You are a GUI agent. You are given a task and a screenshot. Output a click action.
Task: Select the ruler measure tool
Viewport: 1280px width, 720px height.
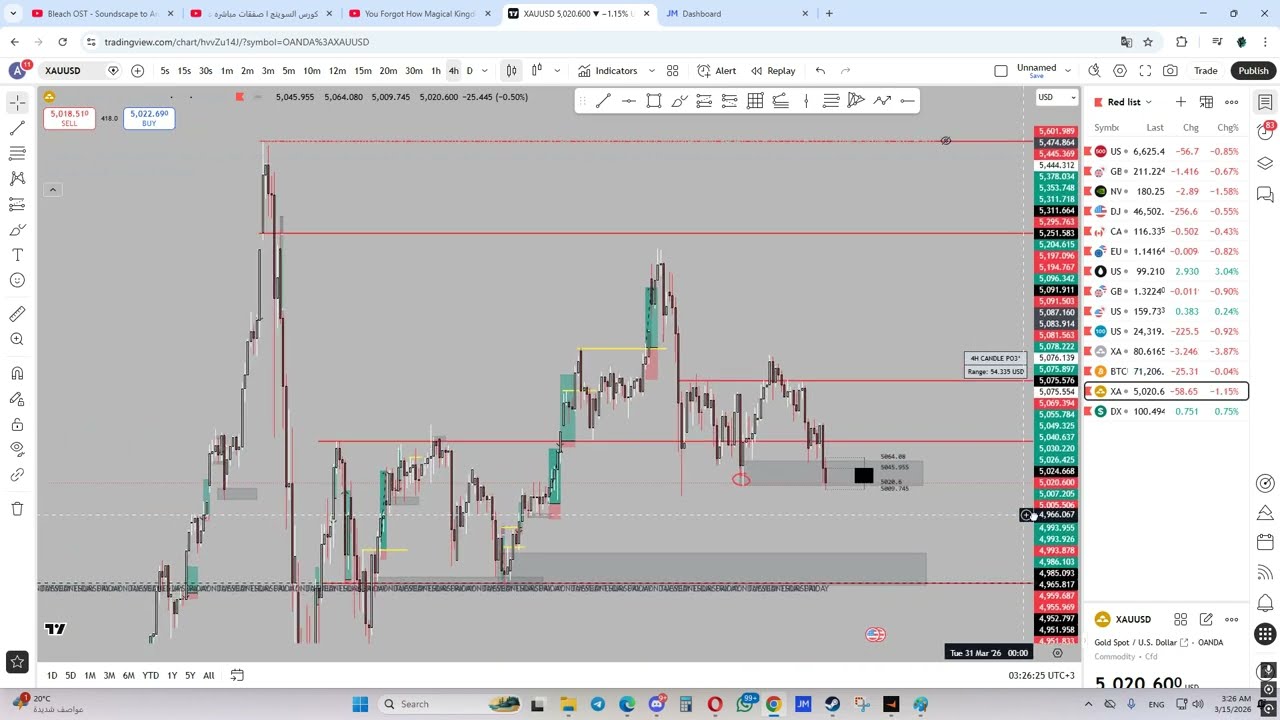pyautogui.click(x=17, y=314)
